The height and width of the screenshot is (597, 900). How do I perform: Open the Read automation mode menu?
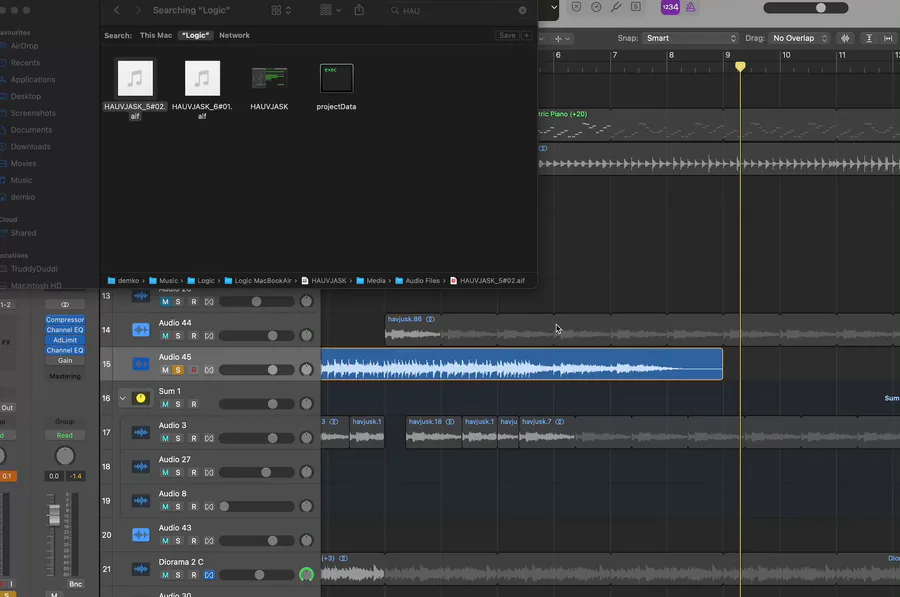(x=65, y=435)
